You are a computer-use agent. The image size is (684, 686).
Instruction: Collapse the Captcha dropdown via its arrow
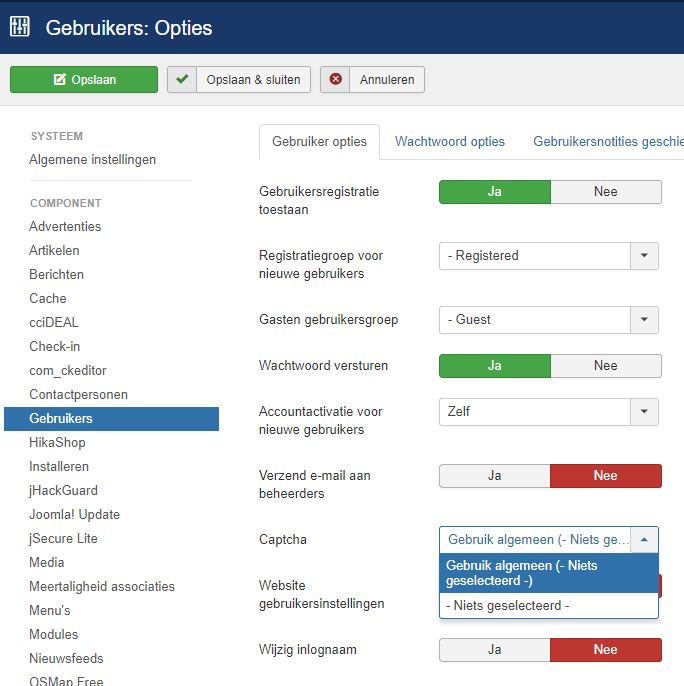click(x=645, y=540)
